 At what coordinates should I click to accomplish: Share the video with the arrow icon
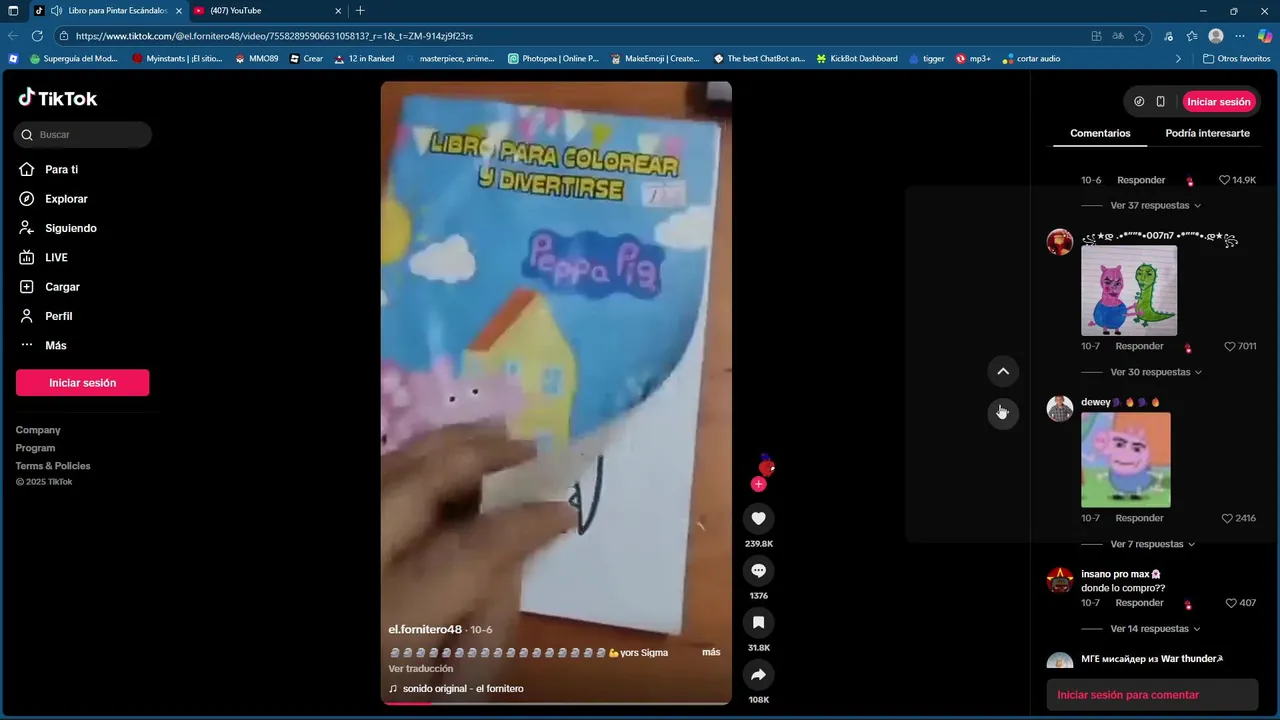tap(758, 674)
